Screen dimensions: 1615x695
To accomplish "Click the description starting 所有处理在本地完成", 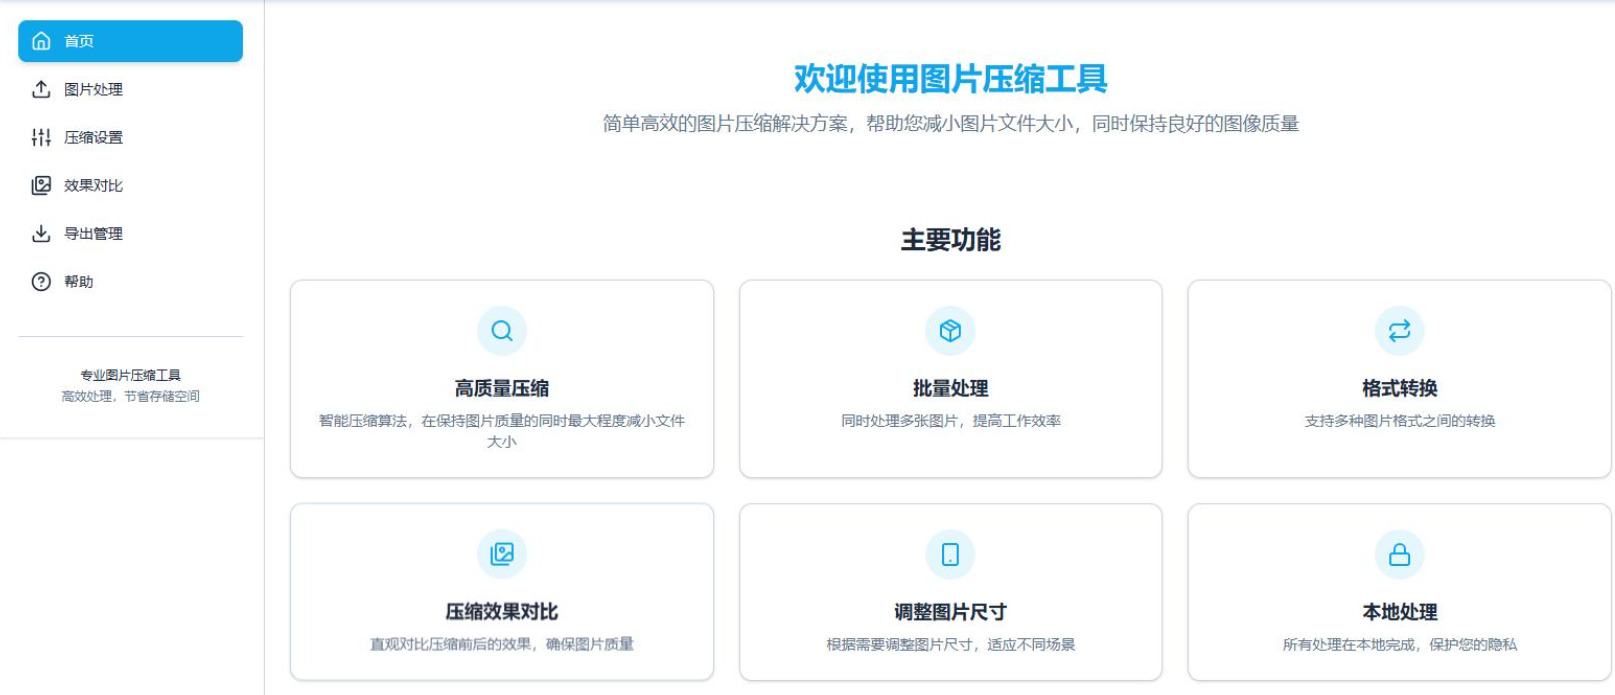I will [1399, 644].
